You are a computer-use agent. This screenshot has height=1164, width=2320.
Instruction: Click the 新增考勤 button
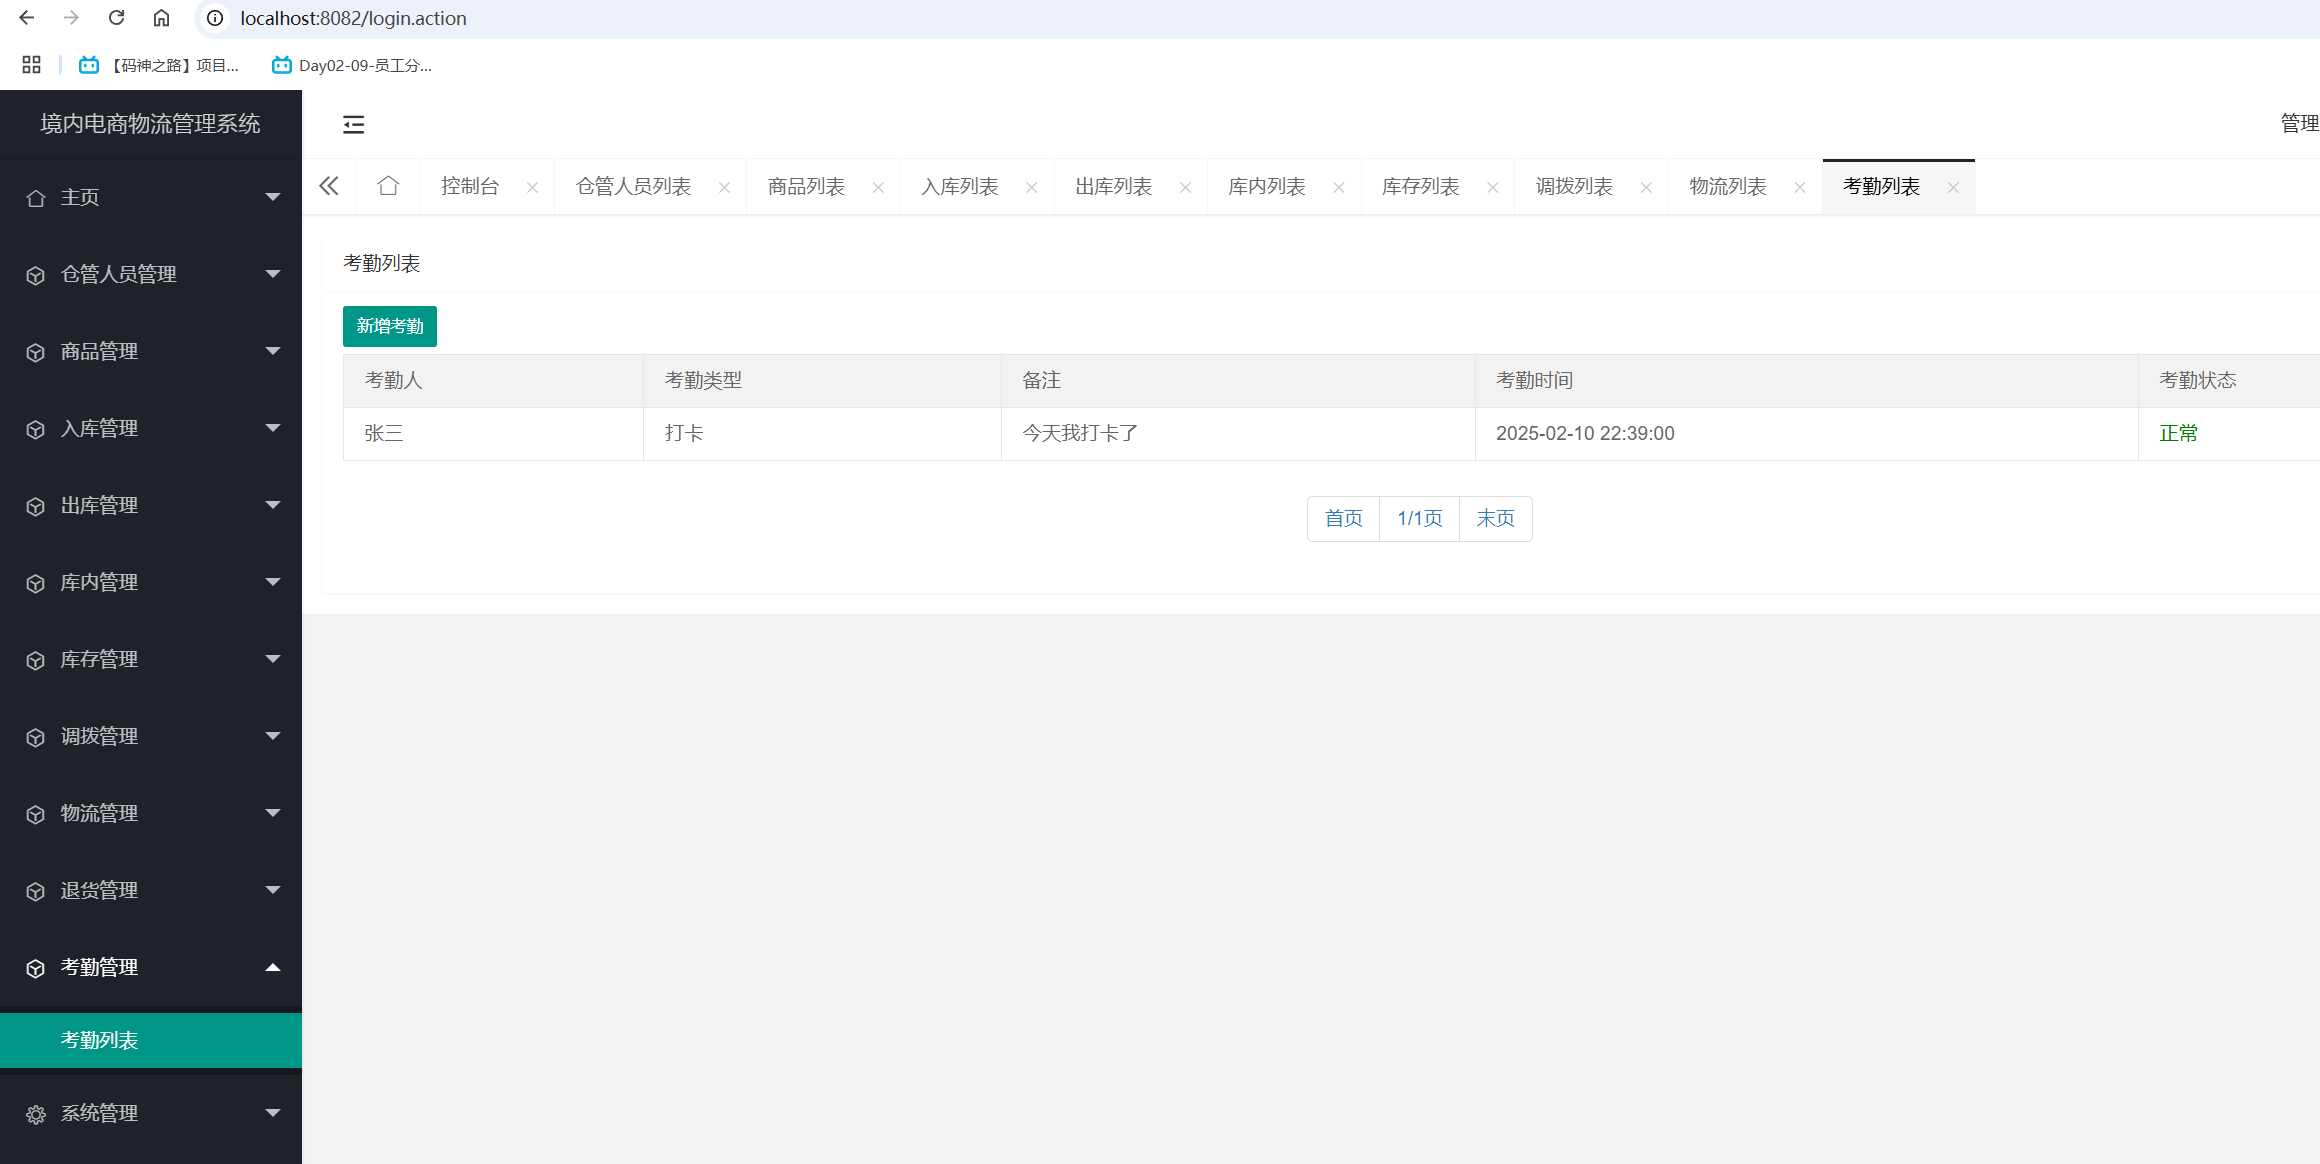coord(389,326)
